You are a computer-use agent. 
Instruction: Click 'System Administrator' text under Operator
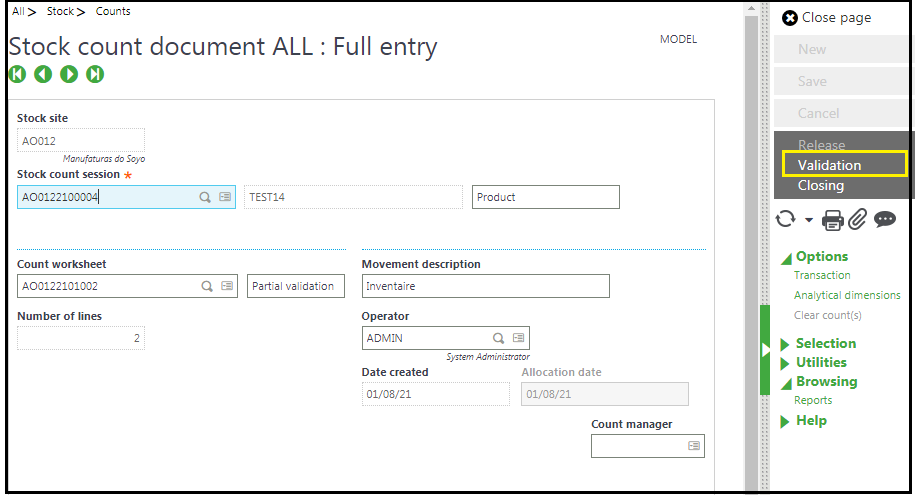[x=488, y=357]
